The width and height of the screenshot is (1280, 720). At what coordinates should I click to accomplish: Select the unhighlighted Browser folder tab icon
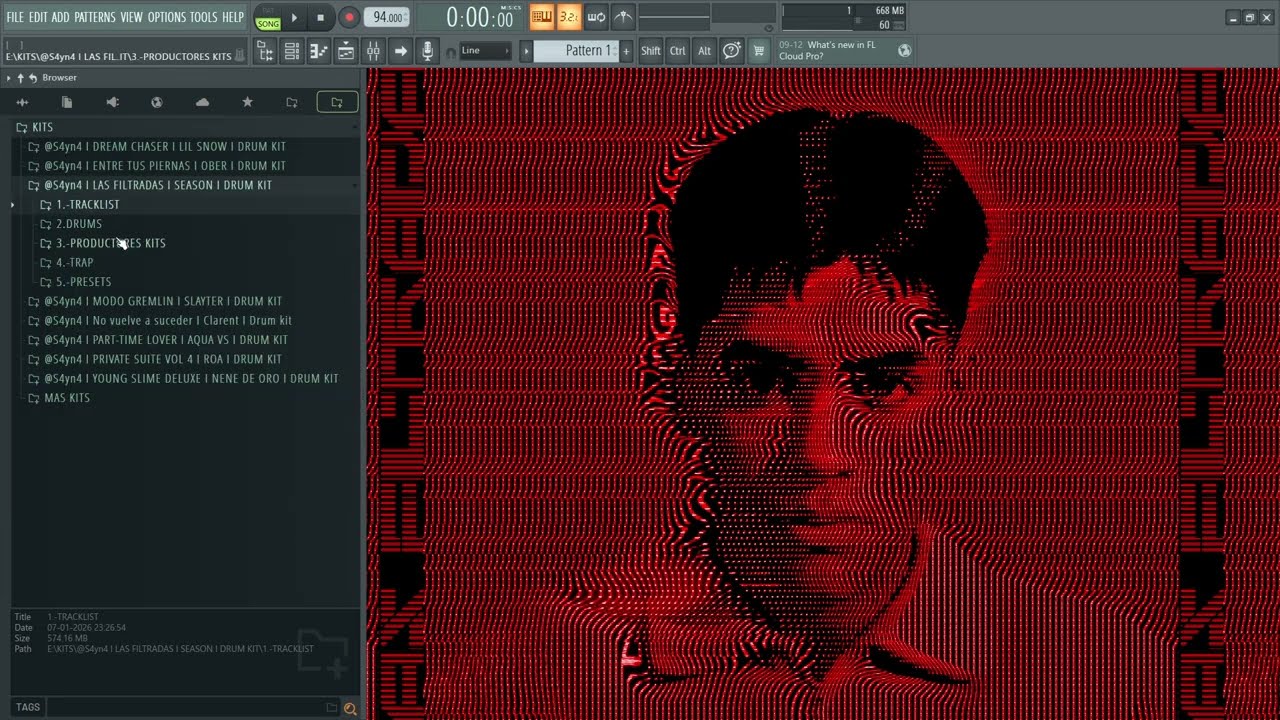(x=292, y=102)
